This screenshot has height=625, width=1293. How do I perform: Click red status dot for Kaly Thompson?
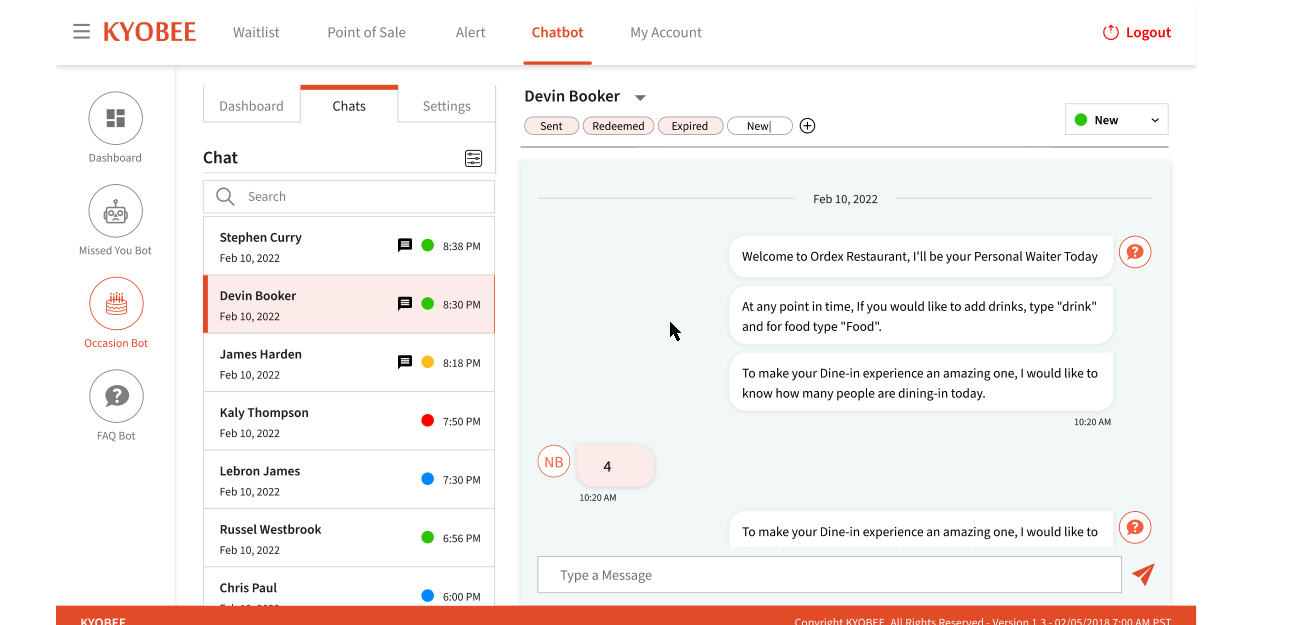coord(427,421)
